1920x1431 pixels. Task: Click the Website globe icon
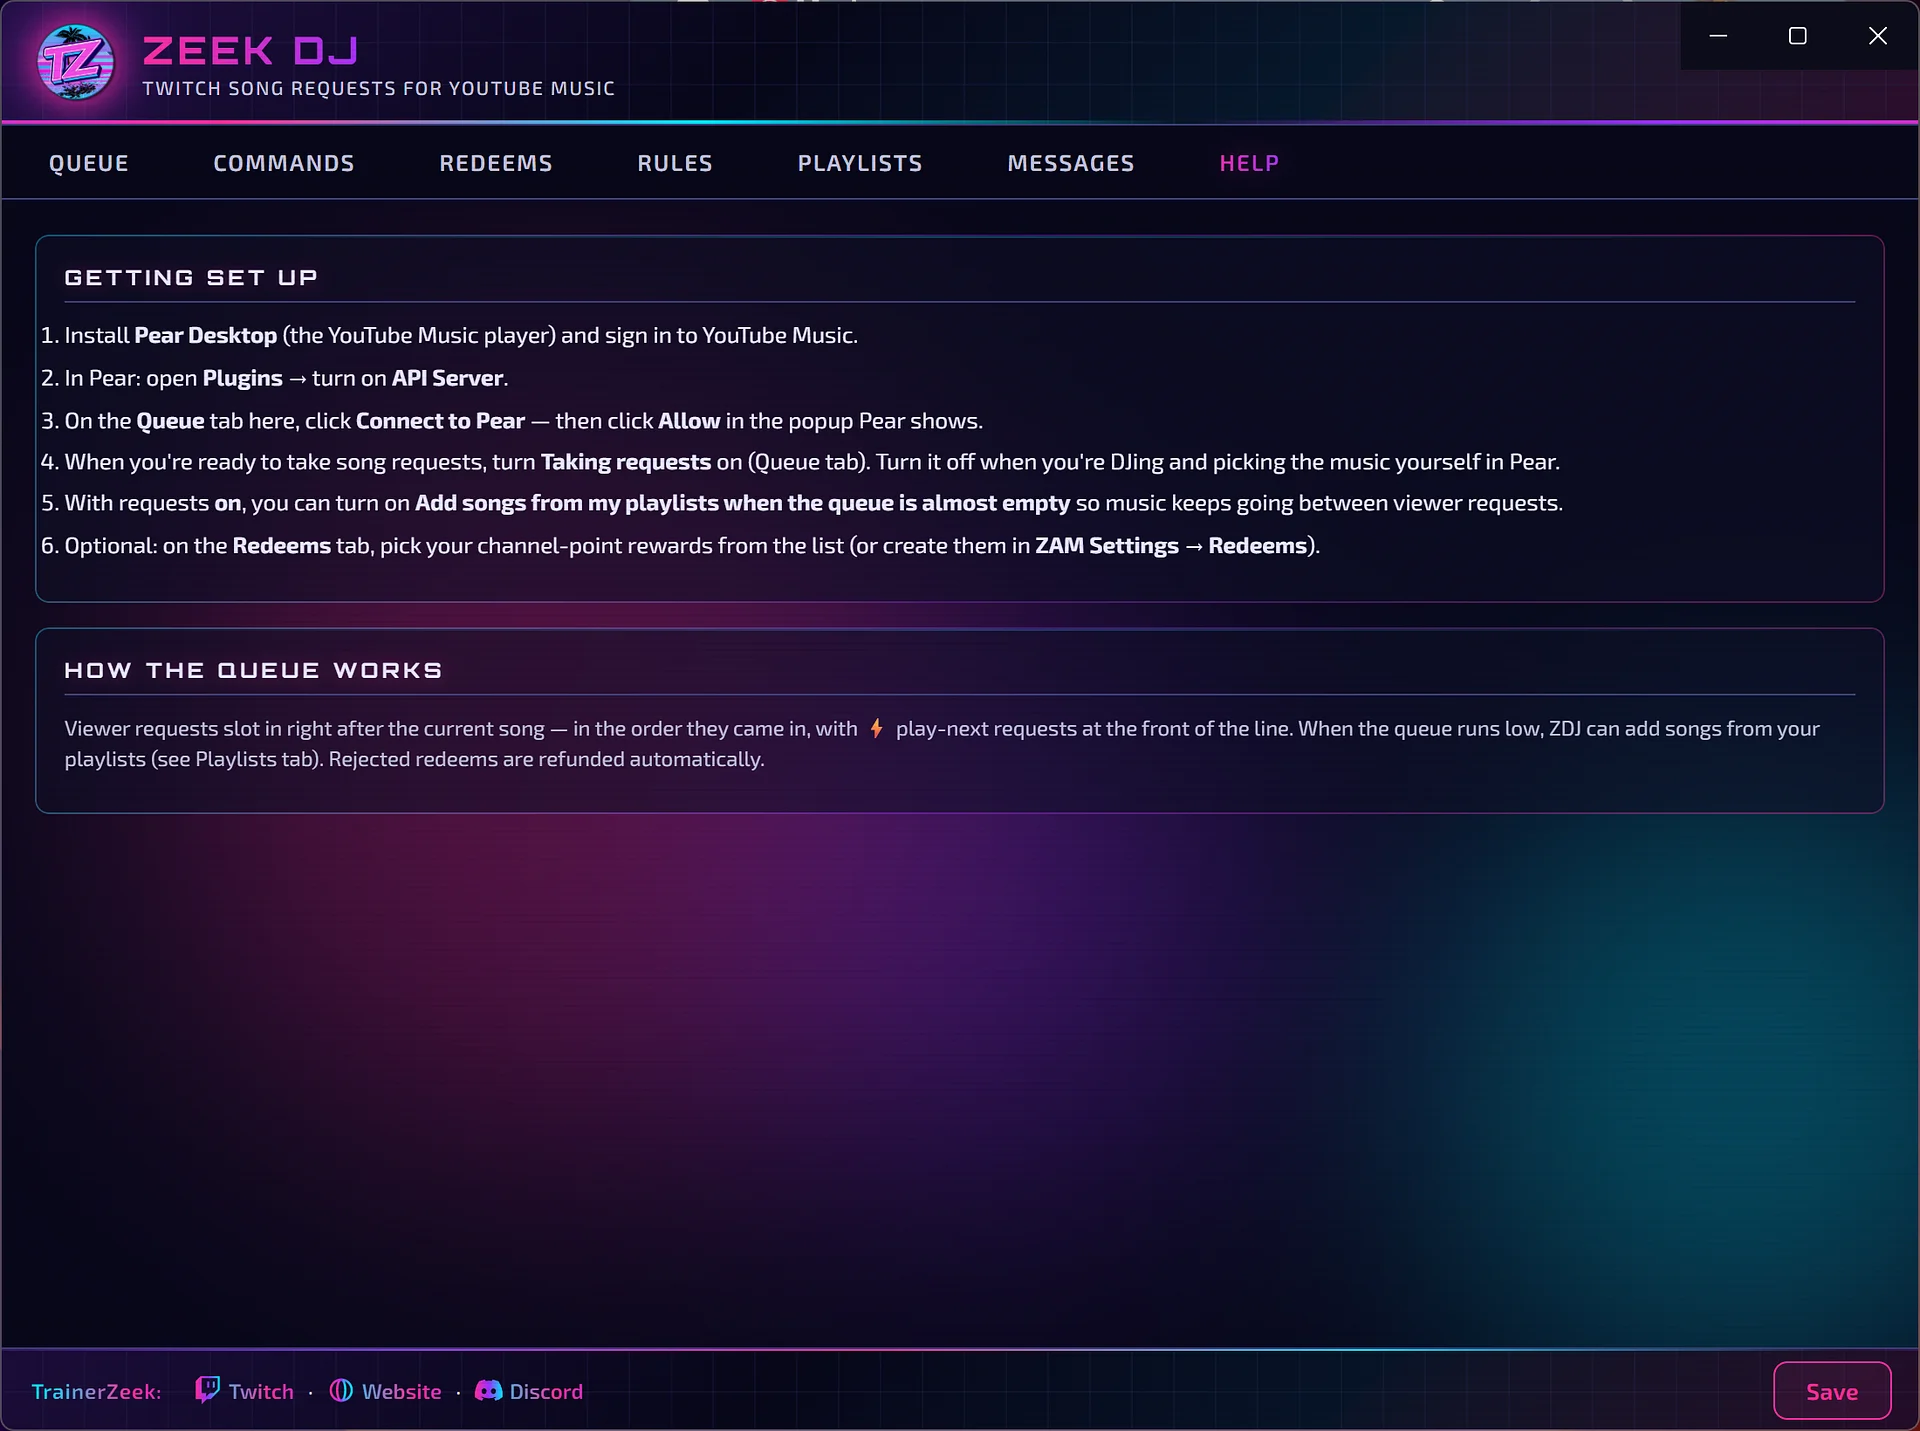tap(341, 1391)
